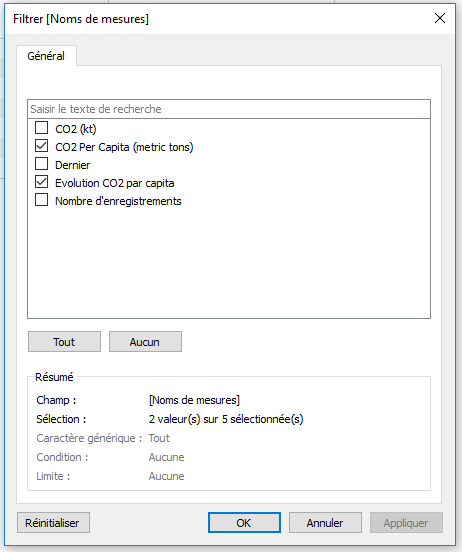Viewport: 462px width, 552px height.
Task: Uncheck Evolution CO2 par capita
Action: coord(42,182)
